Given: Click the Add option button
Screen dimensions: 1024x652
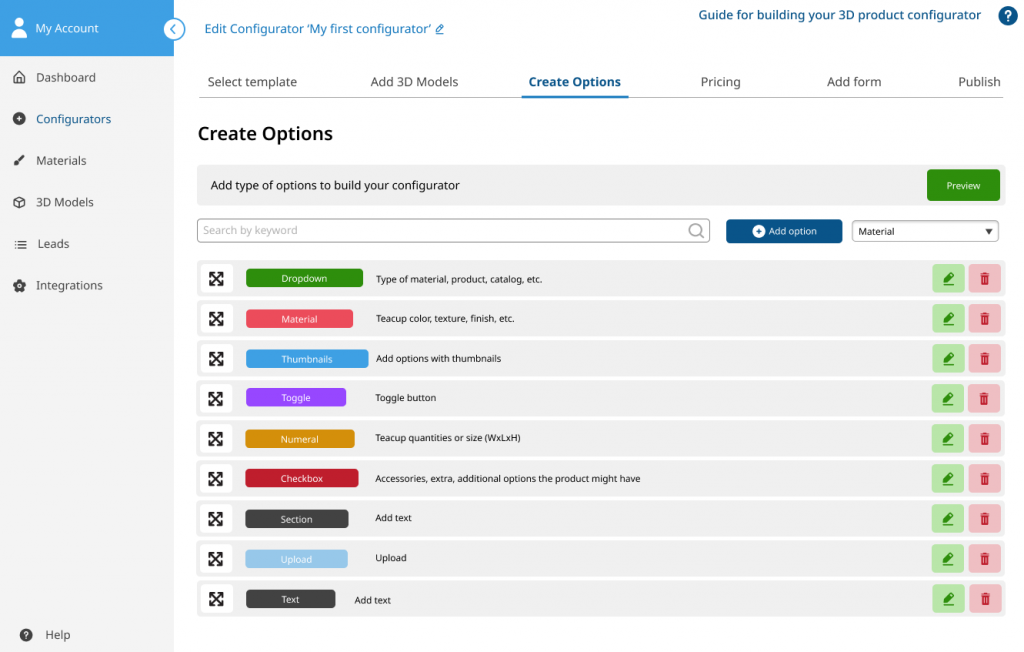Looking at the screenshot, I should tap(784, 231).
